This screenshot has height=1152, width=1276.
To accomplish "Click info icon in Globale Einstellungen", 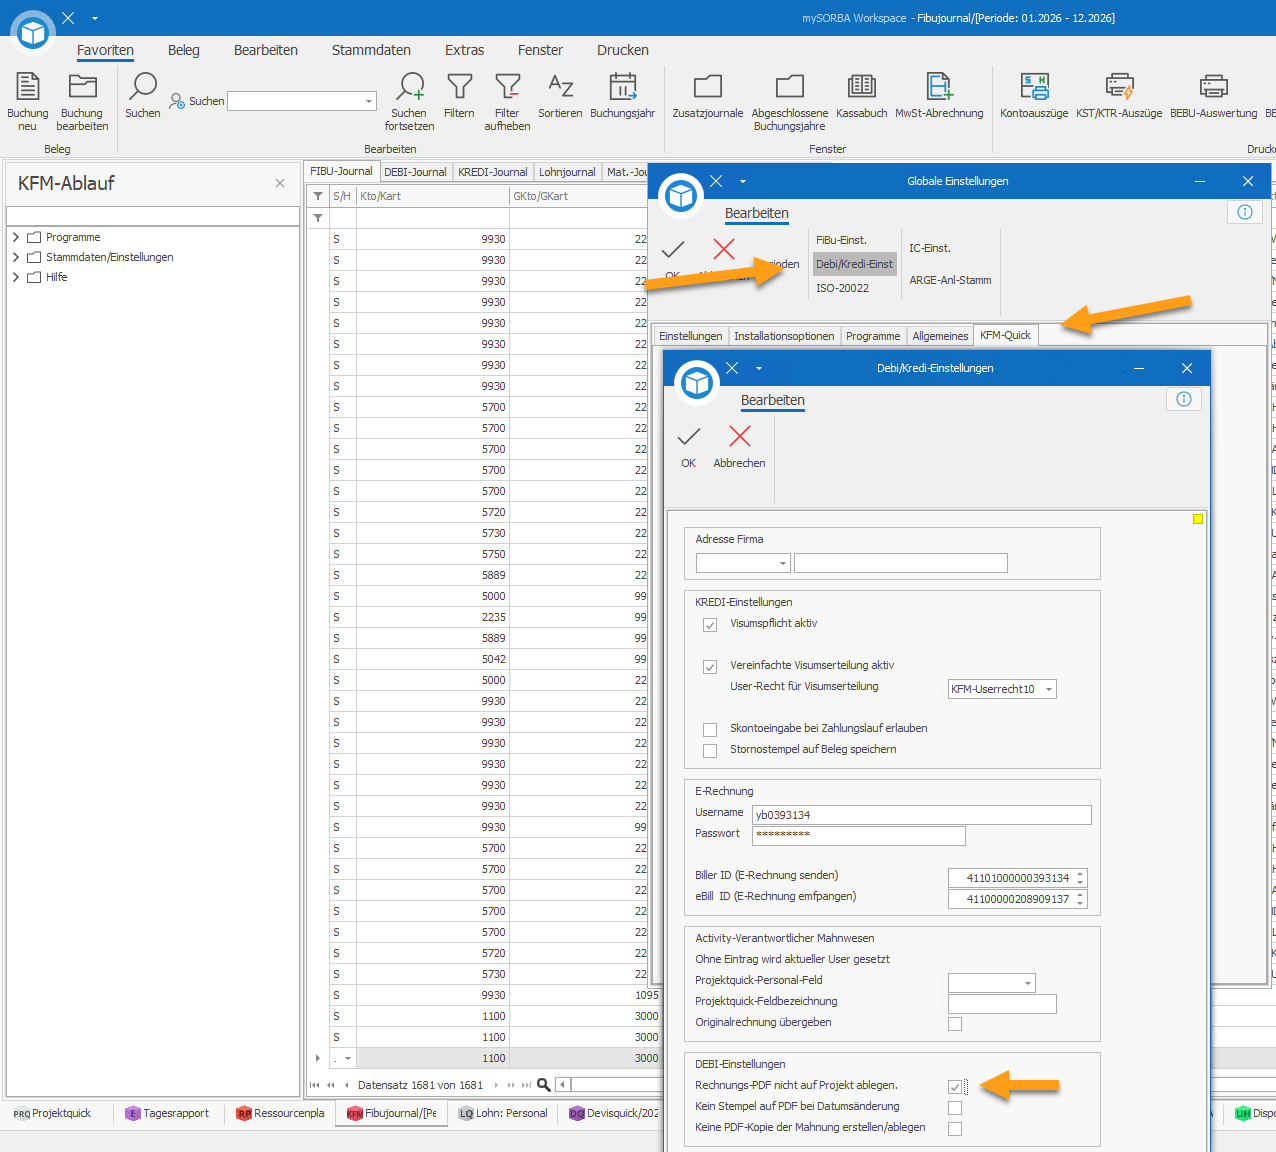I will tap(1245, 212).
